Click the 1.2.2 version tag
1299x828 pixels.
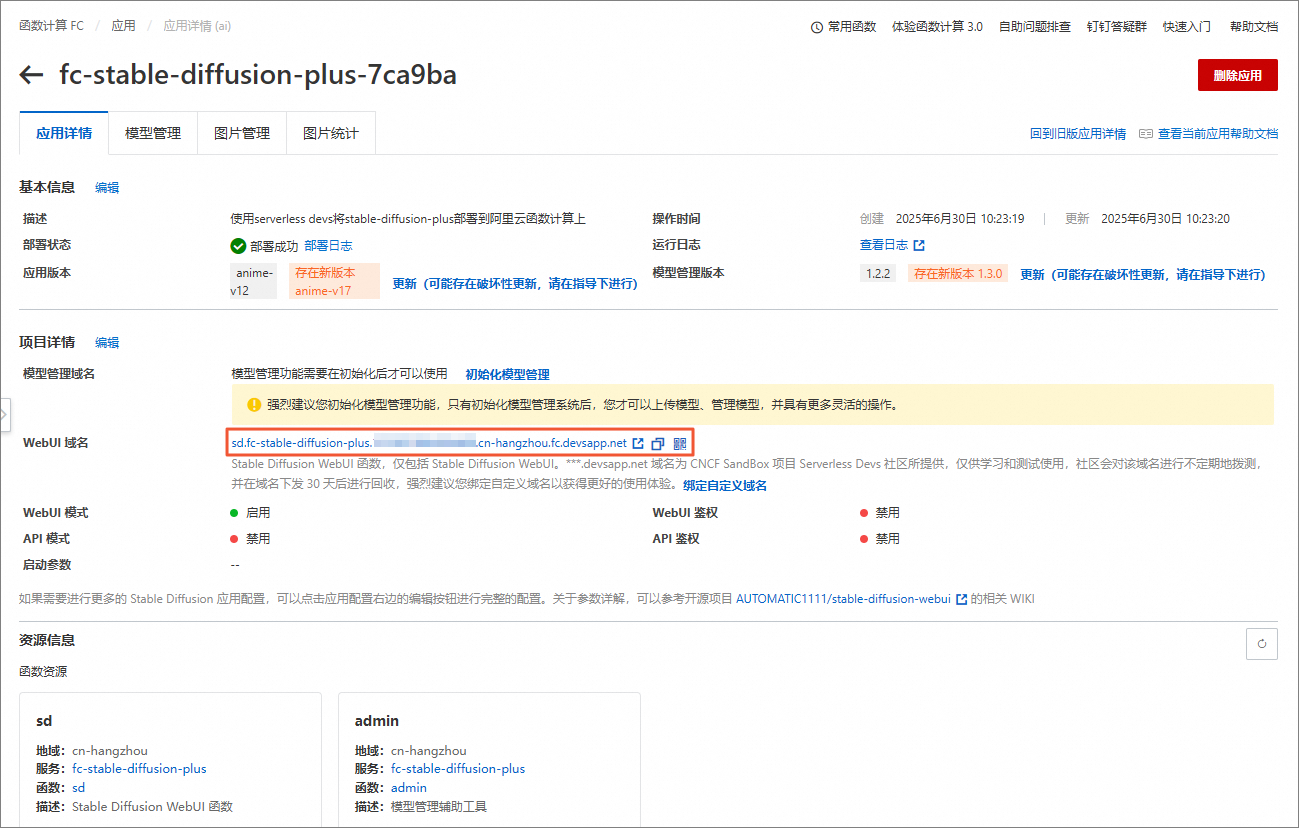(x=878, y=274)
